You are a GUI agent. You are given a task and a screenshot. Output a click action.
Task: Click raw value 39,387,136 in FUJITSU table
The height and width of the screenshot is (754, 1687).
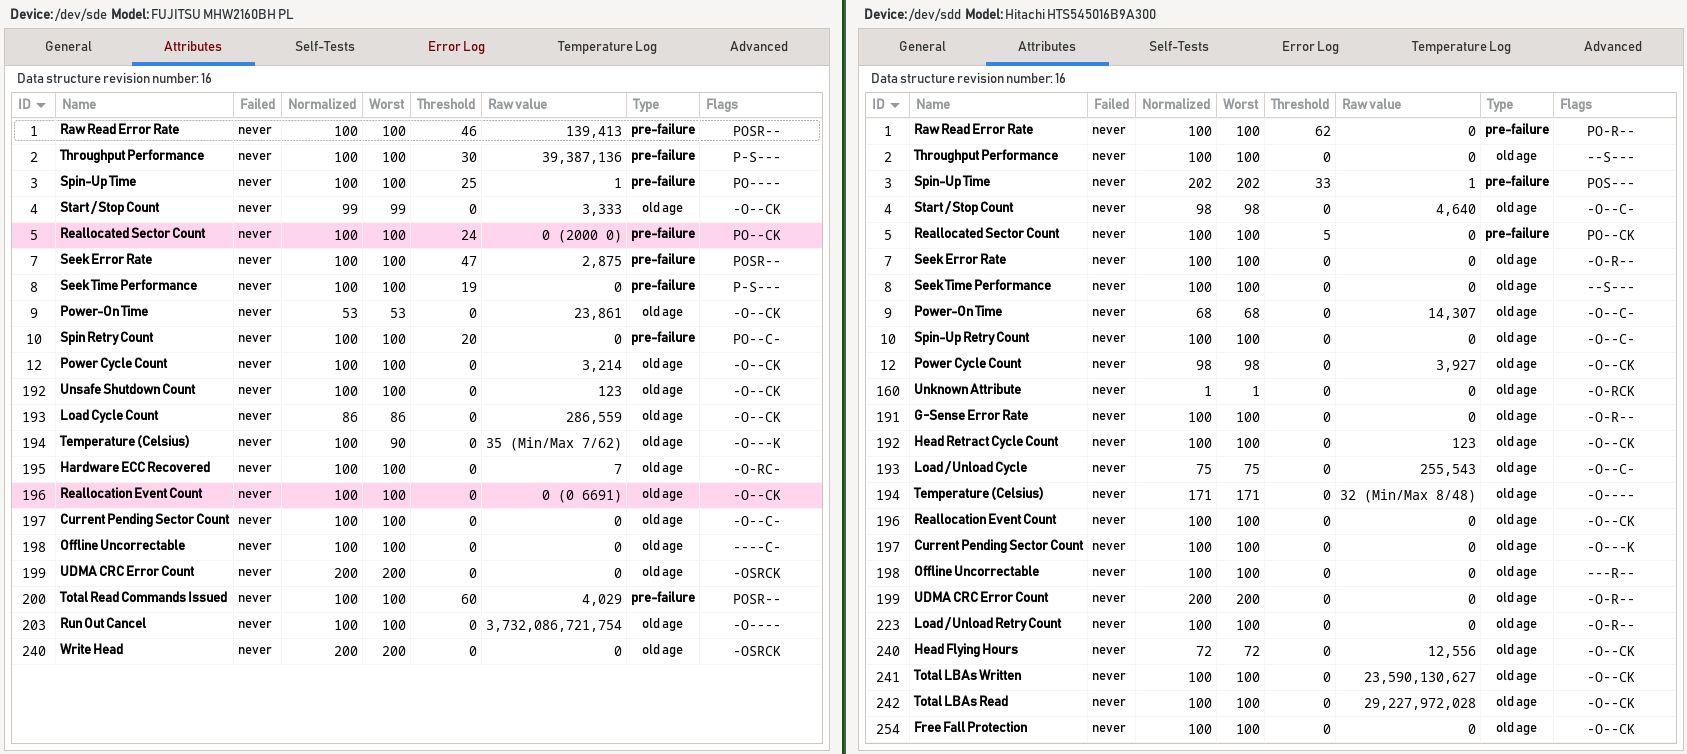582,157
